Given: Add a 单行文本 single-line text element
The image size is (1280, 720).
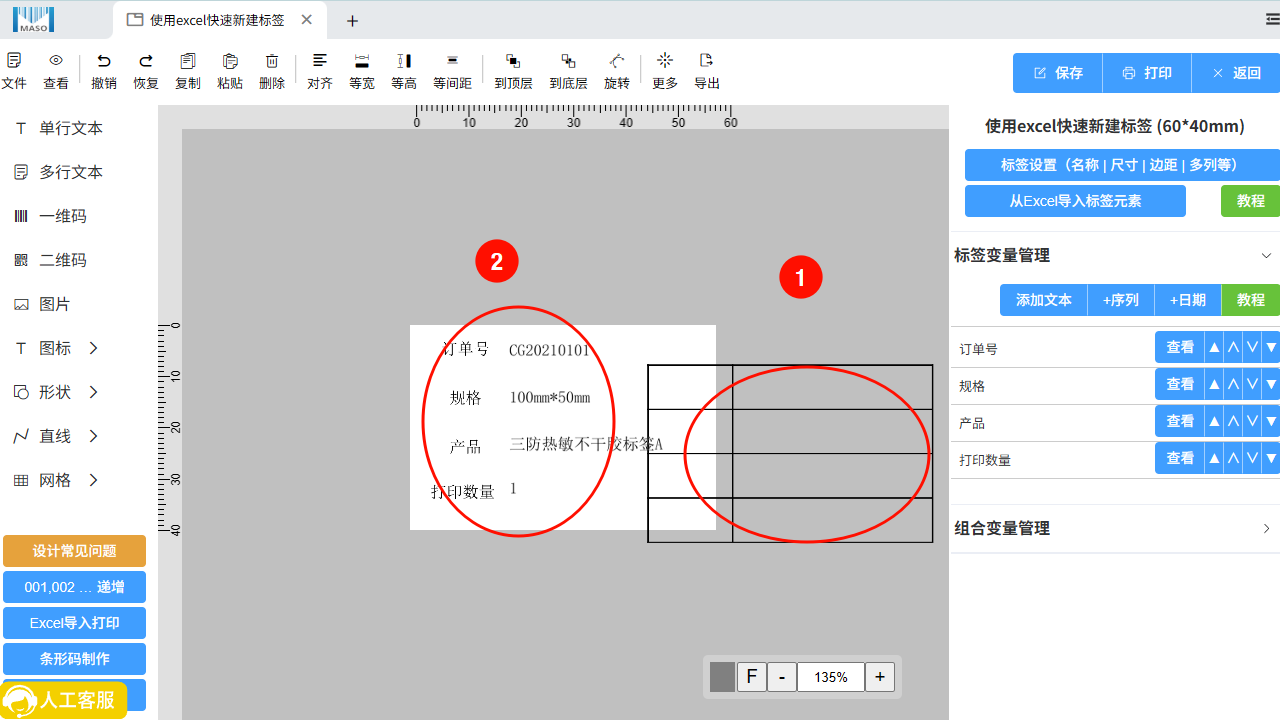Looking at the screenshot, I should [60, 128].
